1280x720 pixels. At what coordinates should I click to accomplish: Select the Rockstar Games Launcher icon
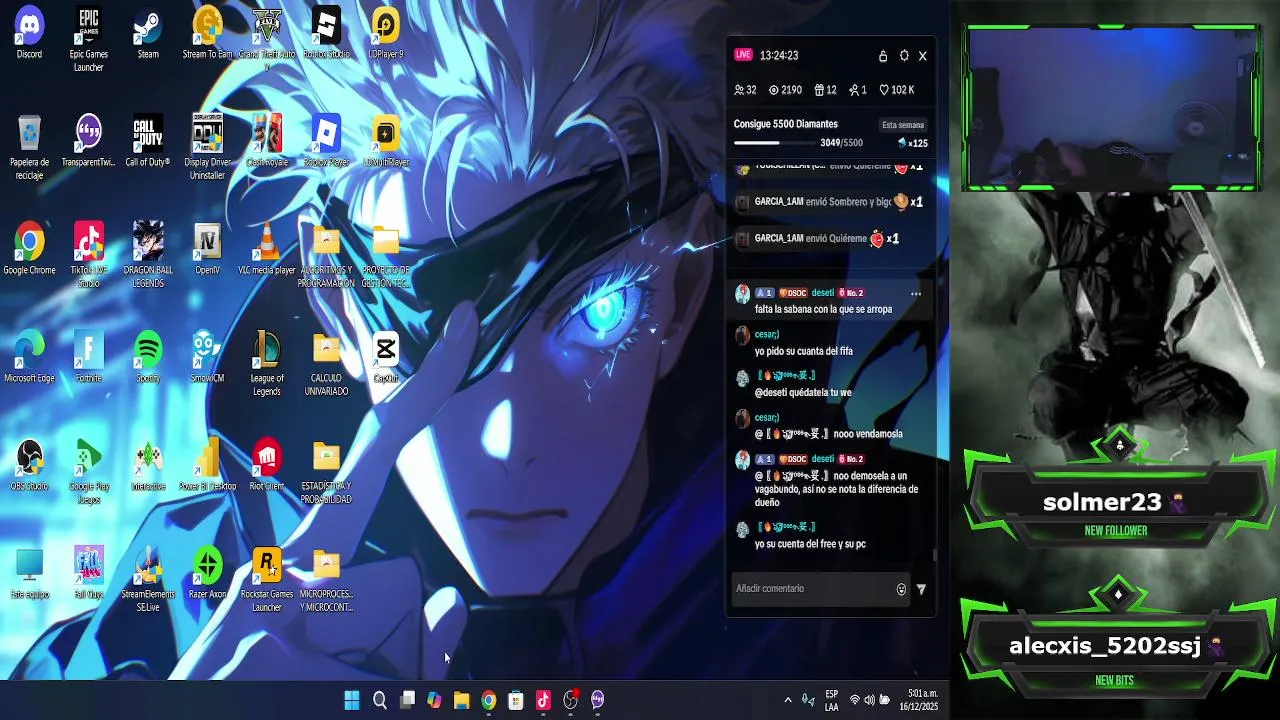267,580
